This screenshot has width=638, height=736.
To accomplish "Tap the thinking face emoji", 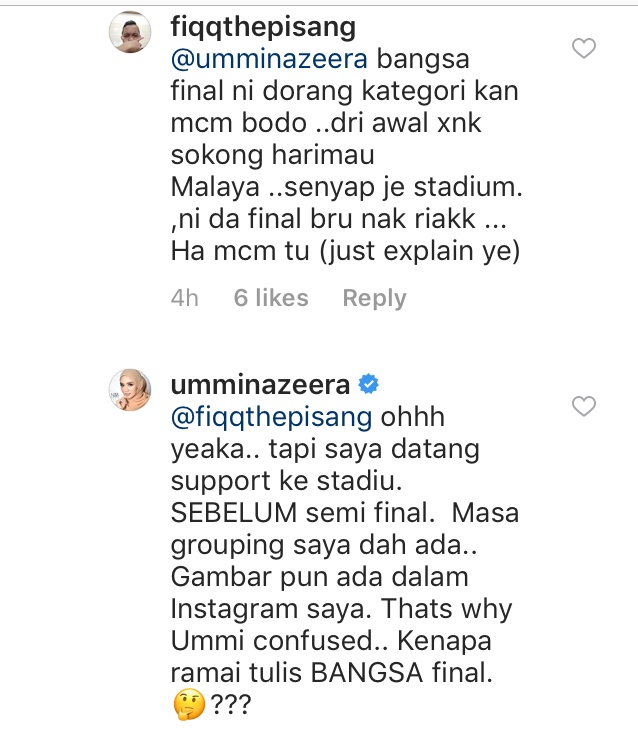I will coord(189,705).
